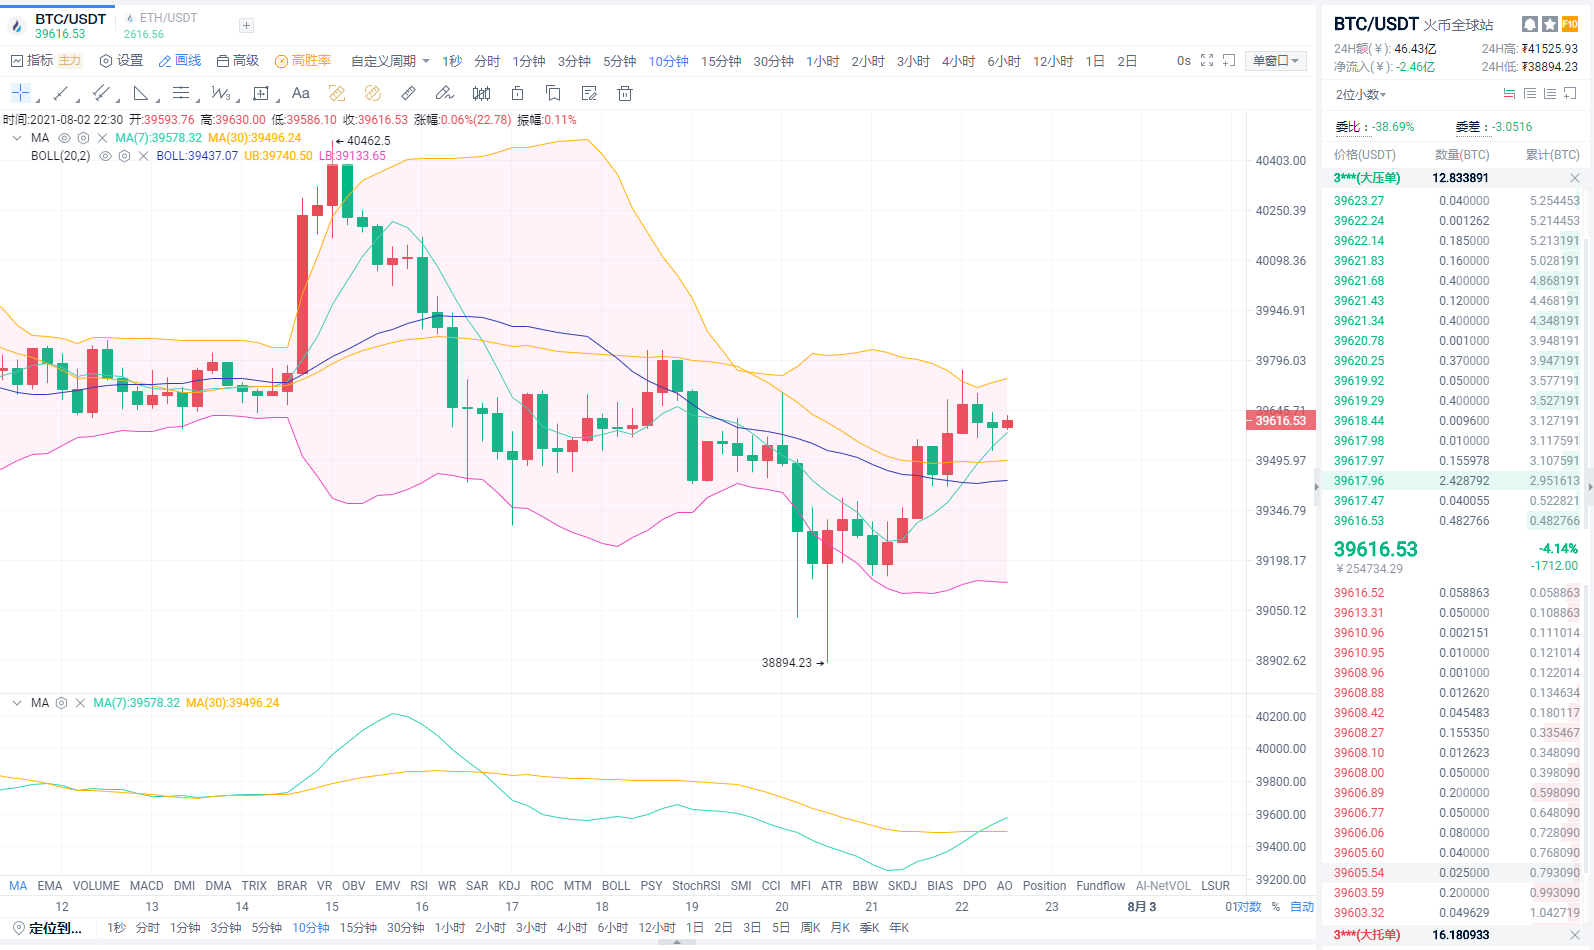The height and width of the screenshot is (950, 1594).
Task: Open the 单窗口 window layout dropdown
Action: (x=1276, y=61)
